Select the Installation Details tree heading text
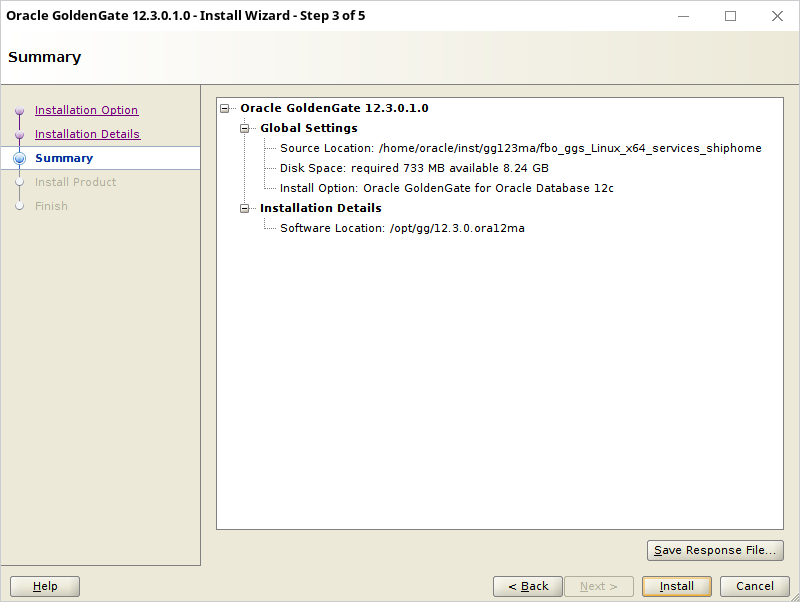Screen dimensions: 800x602 (320, 208)
